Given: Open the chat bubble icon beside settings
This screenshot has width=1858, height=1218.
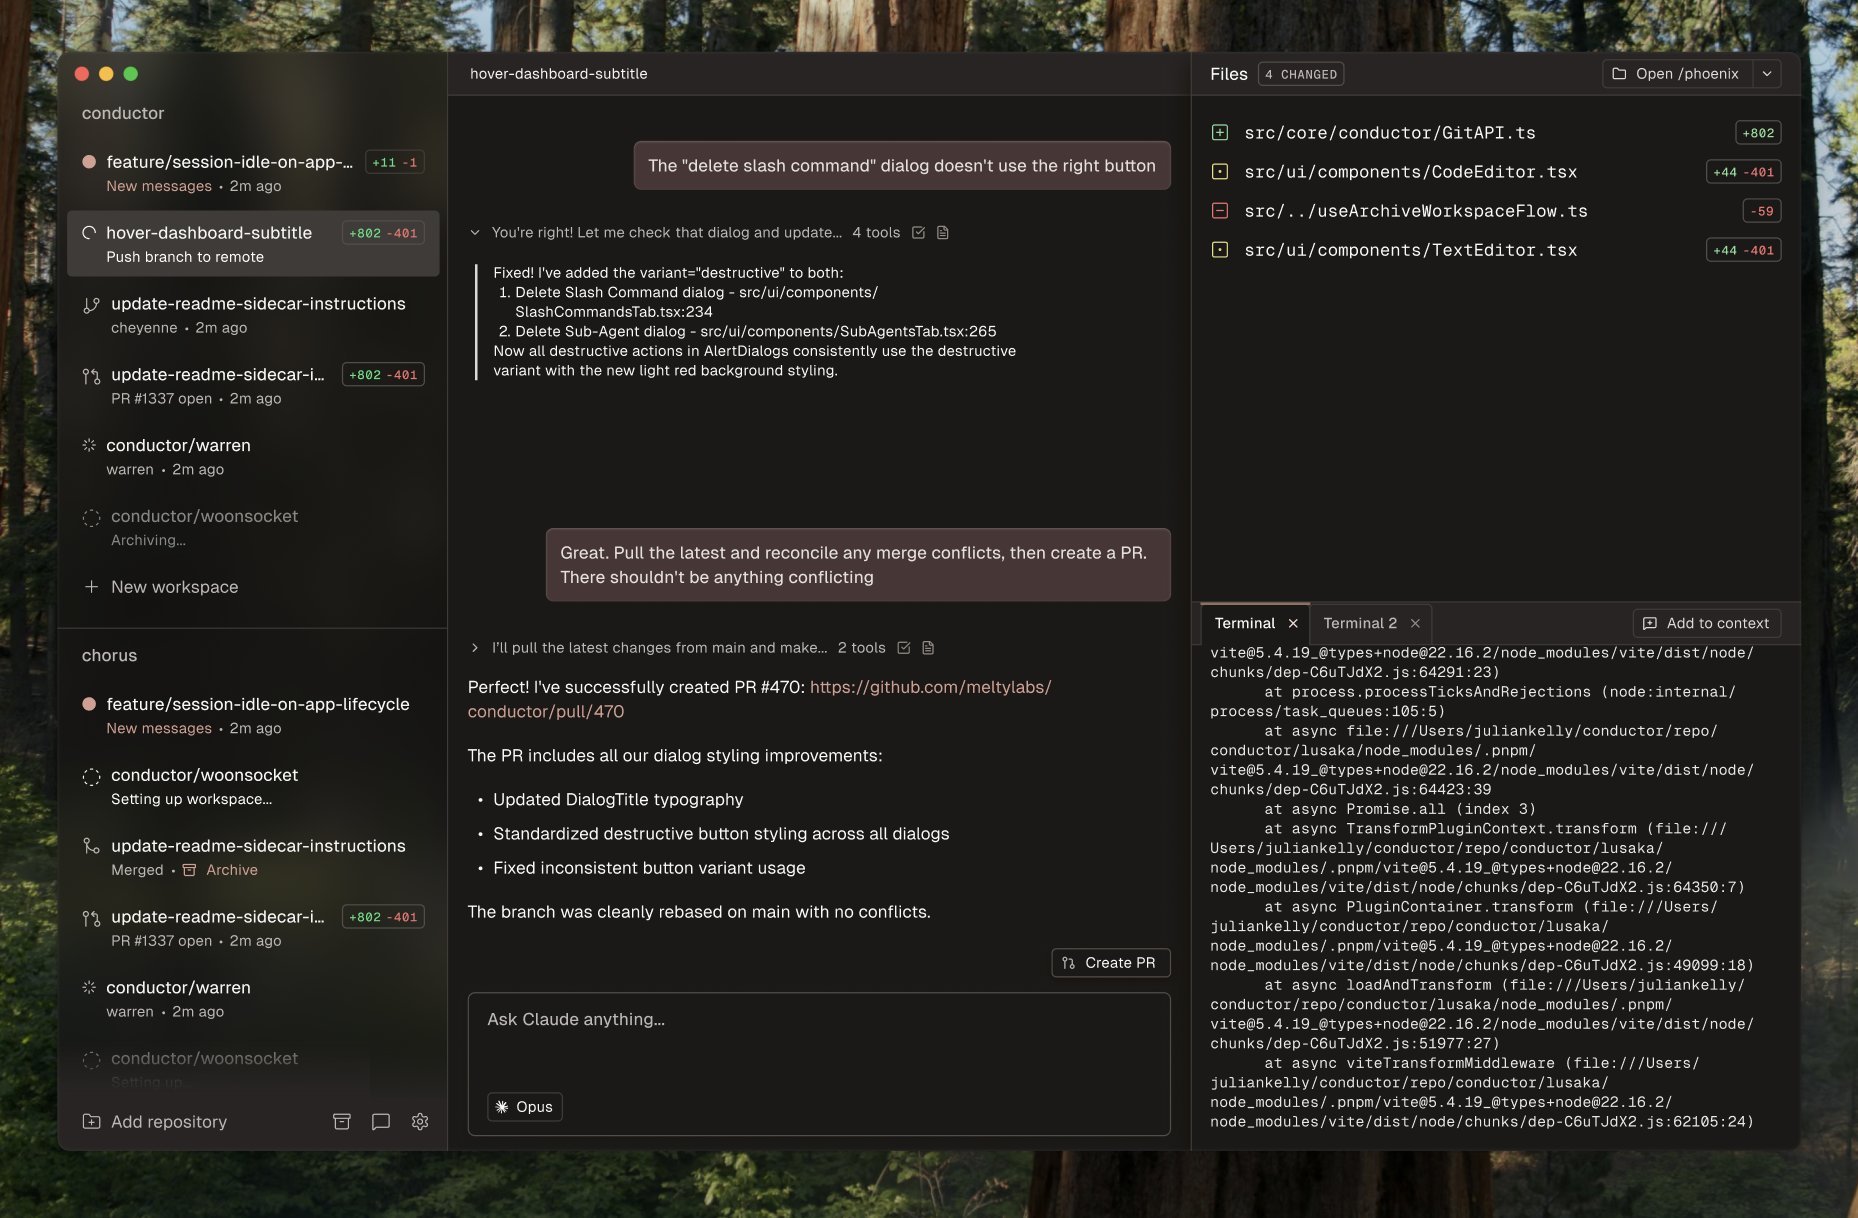Looking at the screenshot, I should coord(380,1121).
